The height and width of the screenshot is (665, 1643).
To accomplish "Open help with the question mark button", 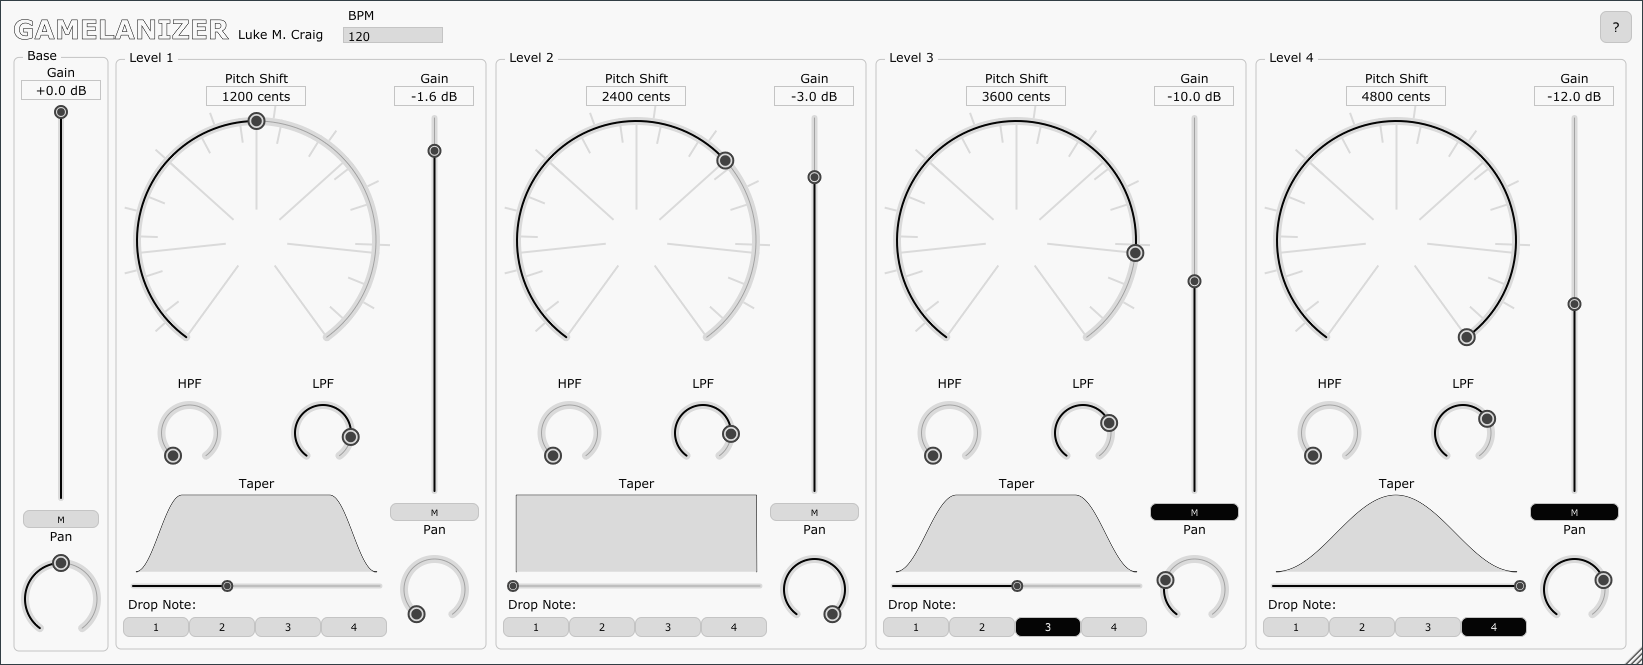I will pos(1615,28).
